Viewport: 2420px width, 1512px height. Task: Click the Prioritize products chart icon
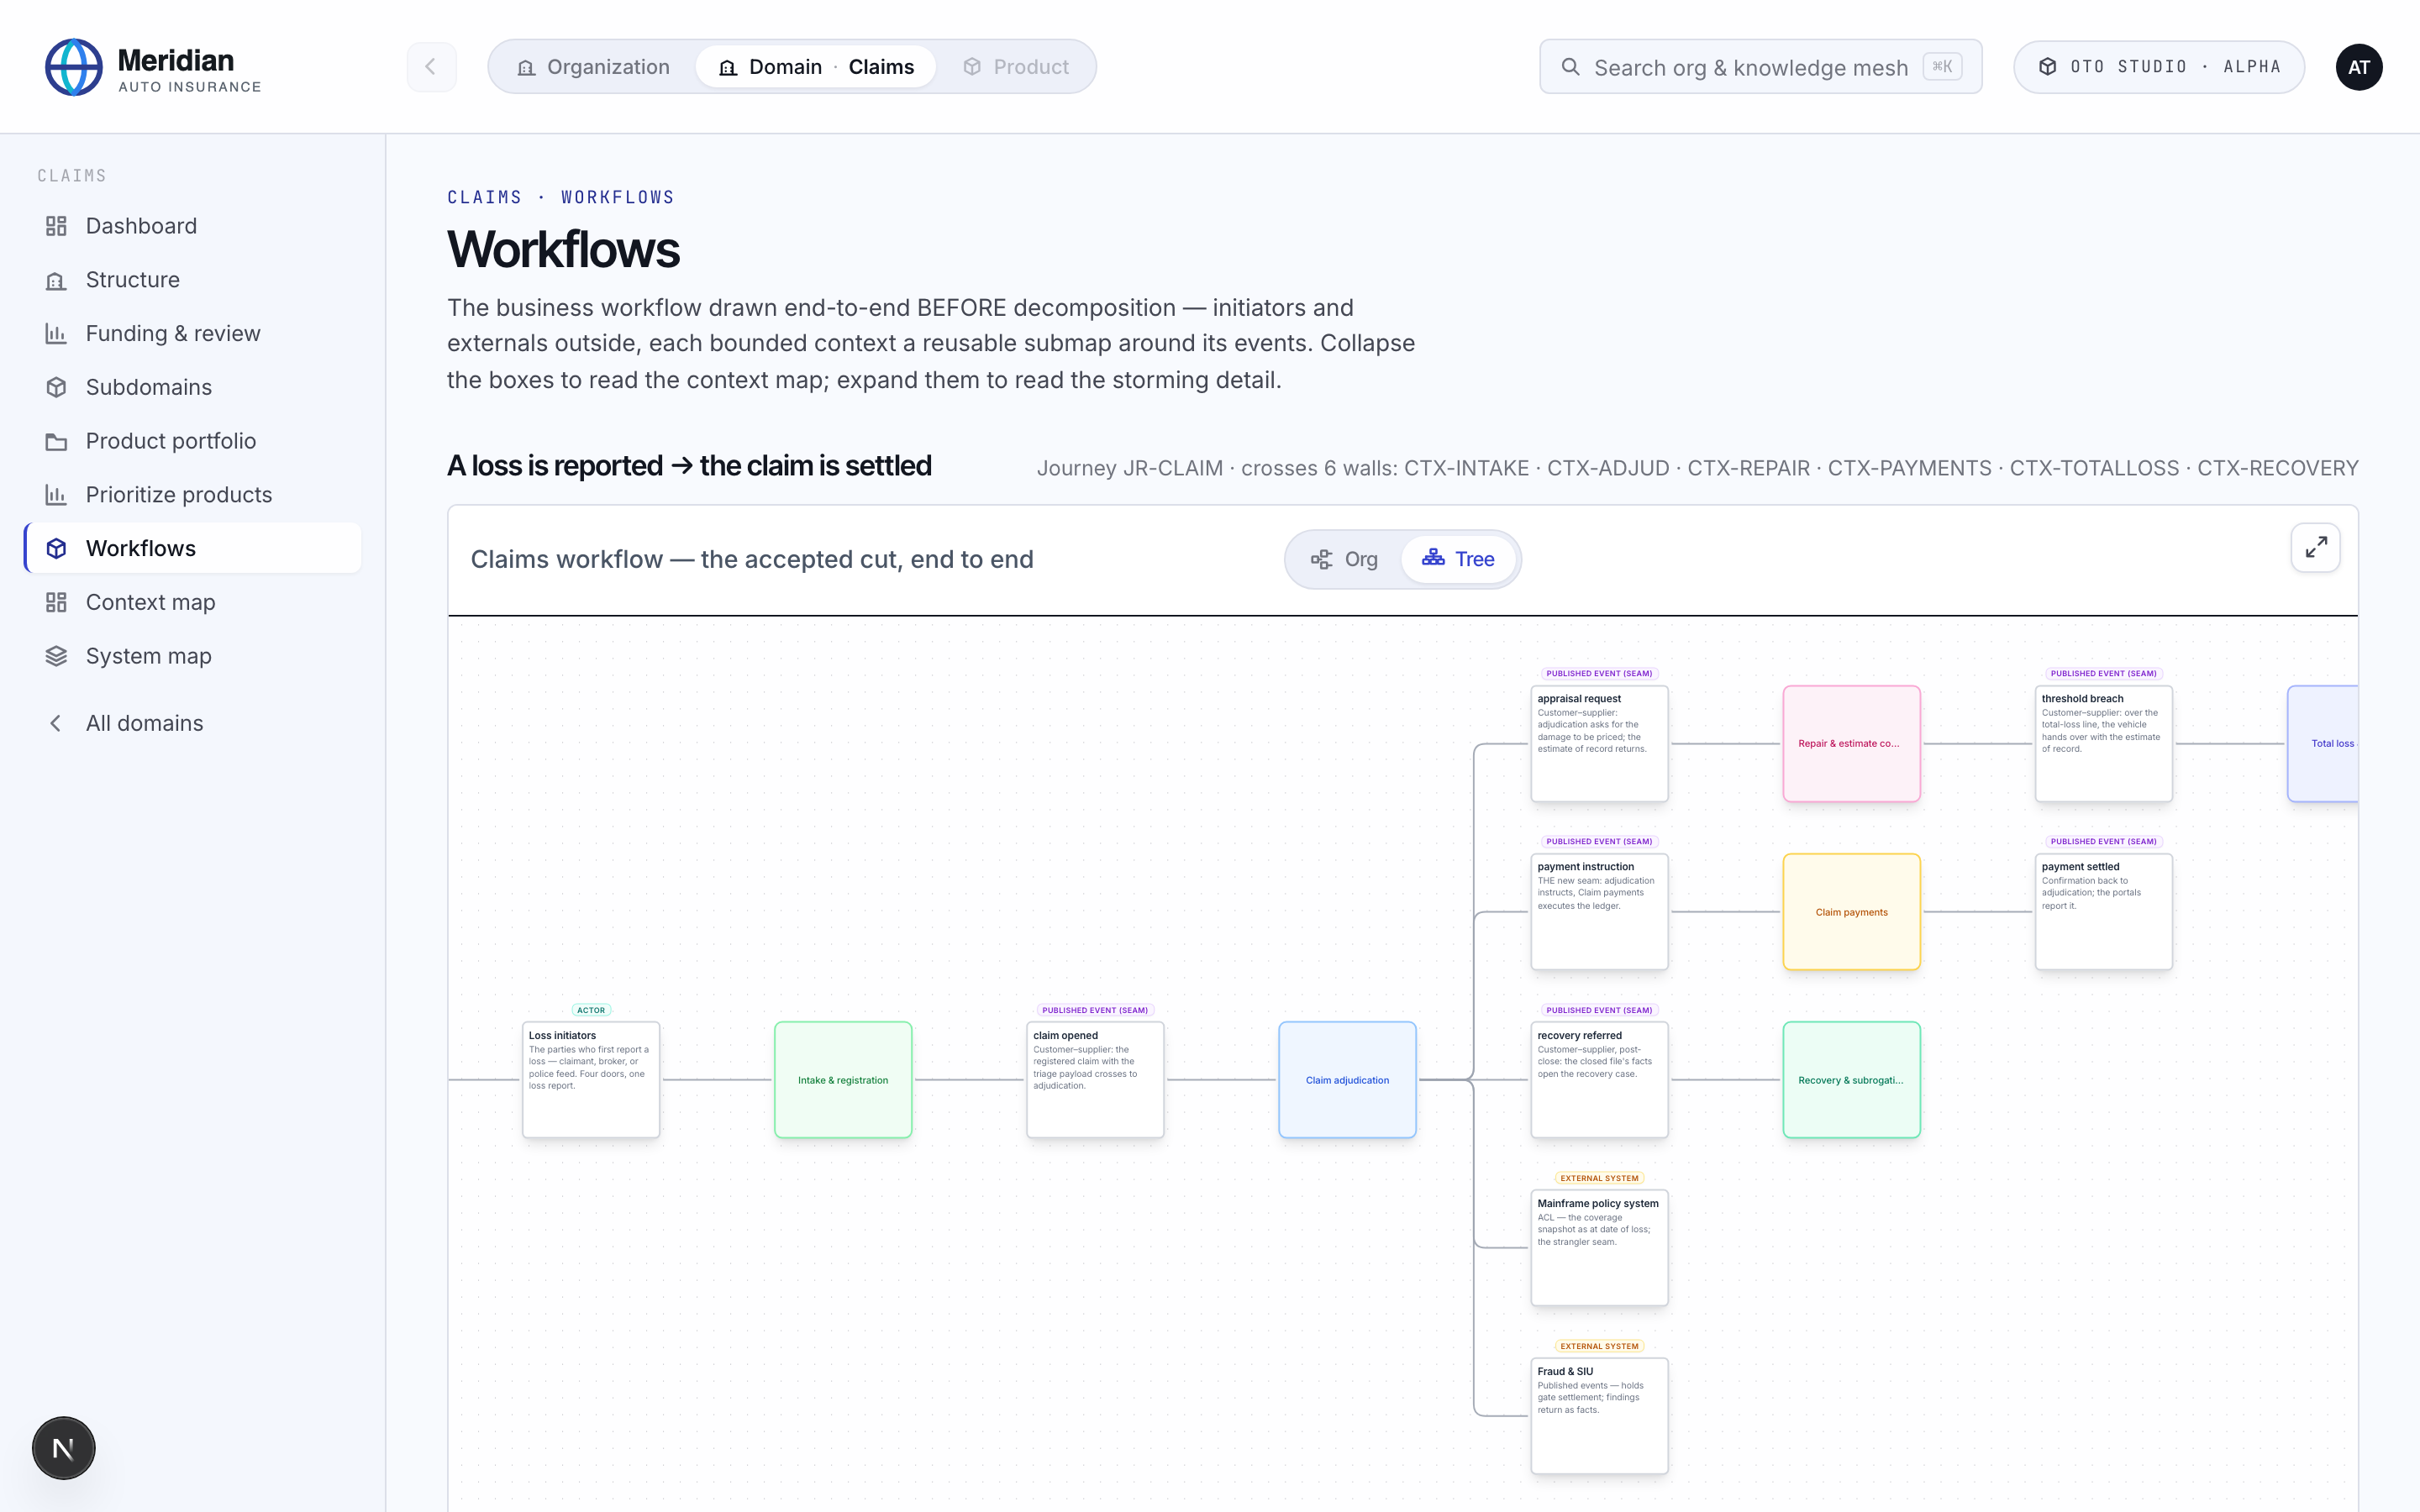[x=56, y=495]
